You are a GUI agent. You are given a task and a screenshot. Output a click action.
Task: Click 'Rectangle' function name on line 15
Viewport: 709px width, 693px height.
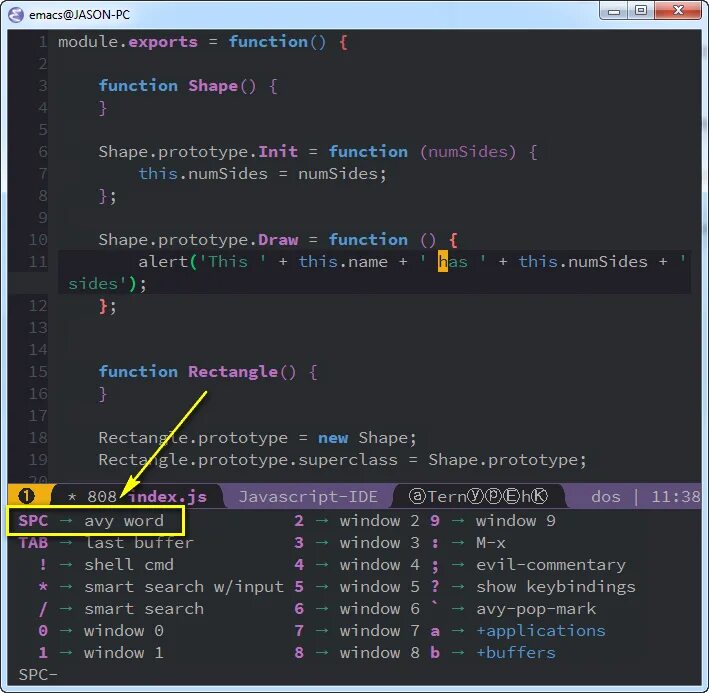tap(233, 372)
